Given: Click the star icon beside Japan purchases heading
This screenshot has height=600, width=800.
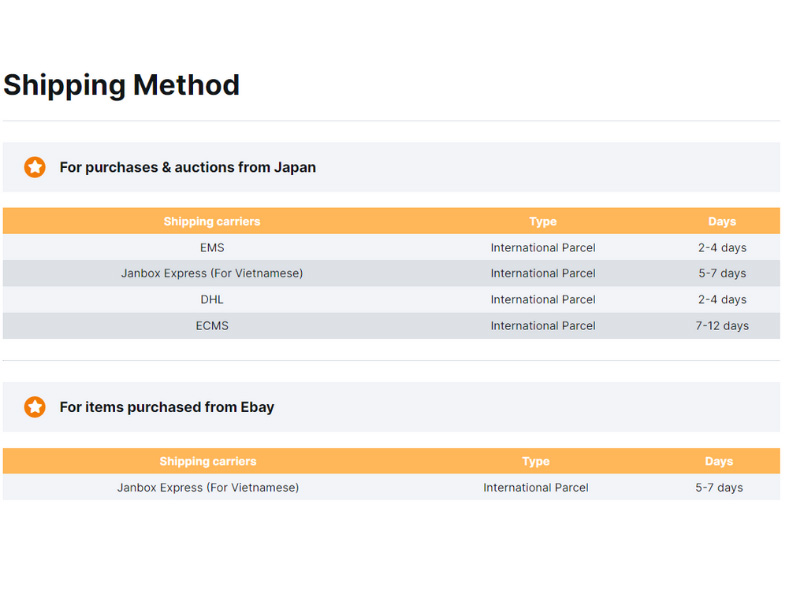Looking at the screenshot, I should (x=35, y=167).
